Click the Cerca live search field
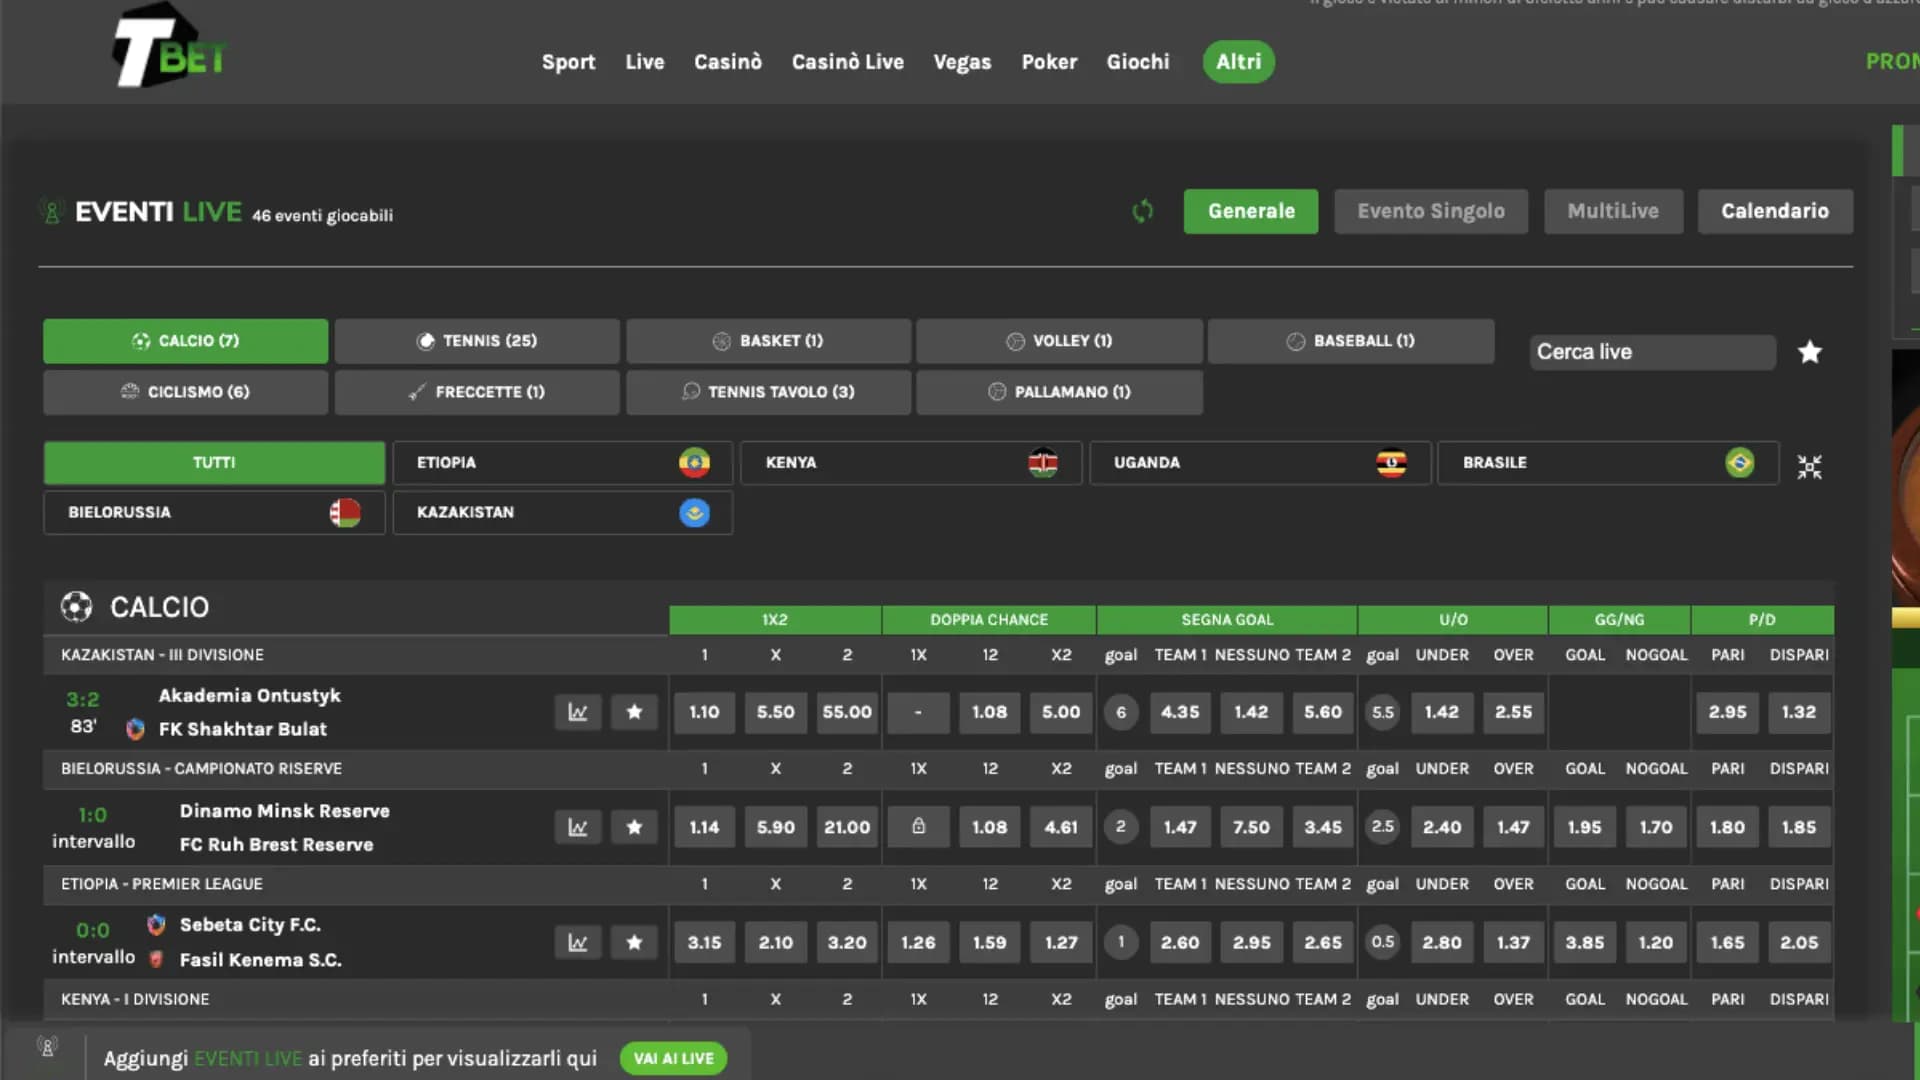 click(1652, 352)
